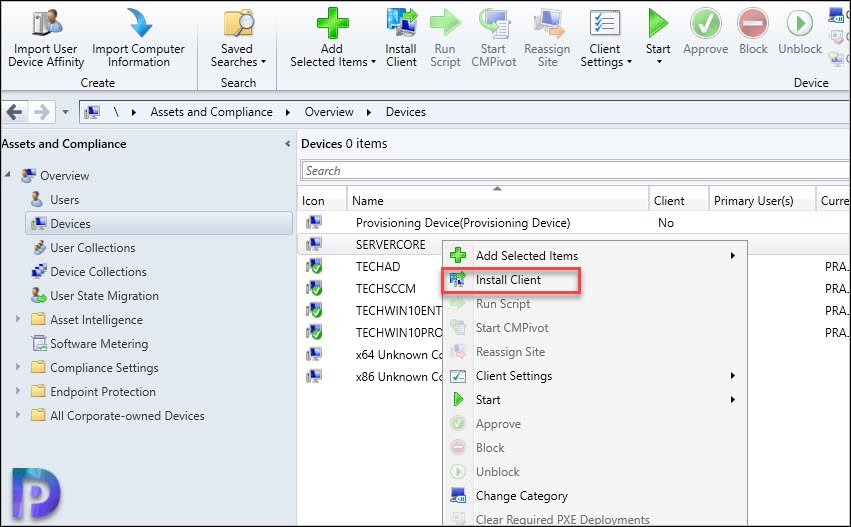Click Import User Device Affinity icon
Screen dimensions: 851x527
point(47,22)
